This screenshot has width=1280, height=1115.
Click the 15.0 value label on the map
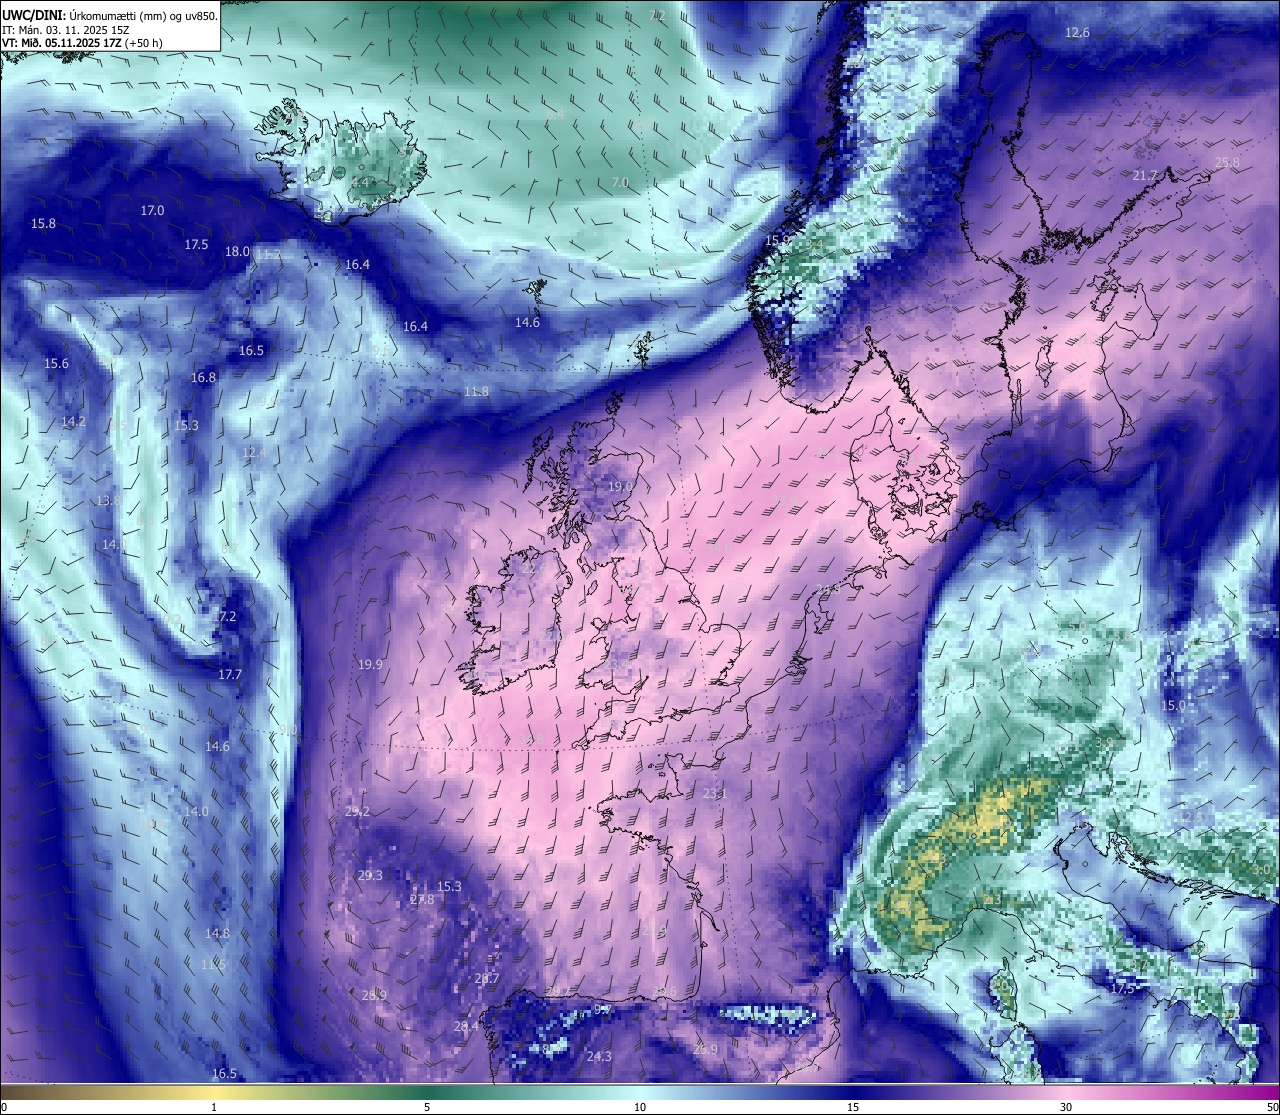click(x=1173, y=706)
